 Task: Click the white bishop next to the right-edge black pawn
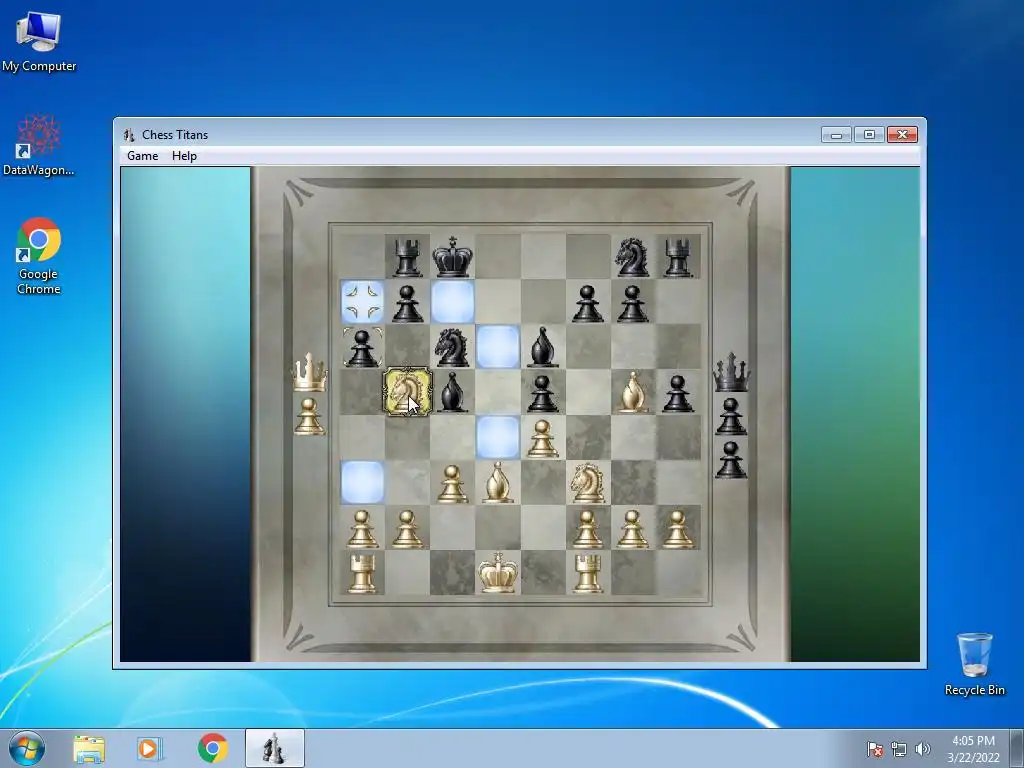pos(632,392)
